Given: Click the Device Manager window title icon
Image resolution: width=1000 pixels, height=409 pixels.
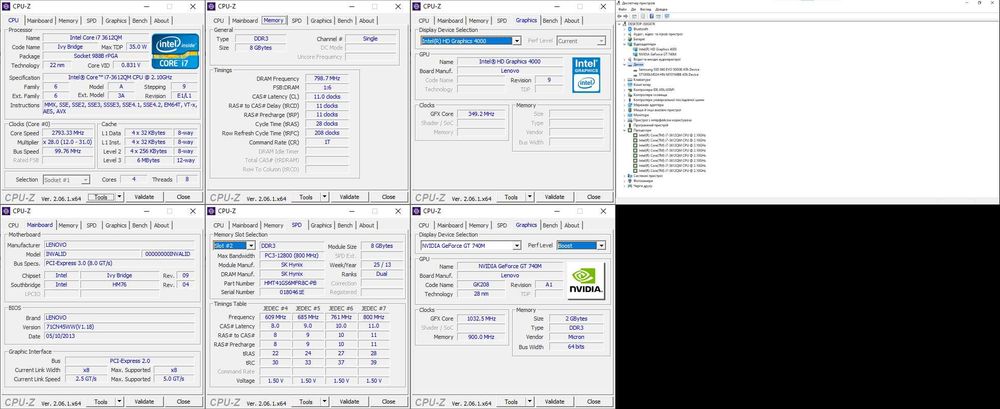Looking at the screenshot, I should [619, 3].
